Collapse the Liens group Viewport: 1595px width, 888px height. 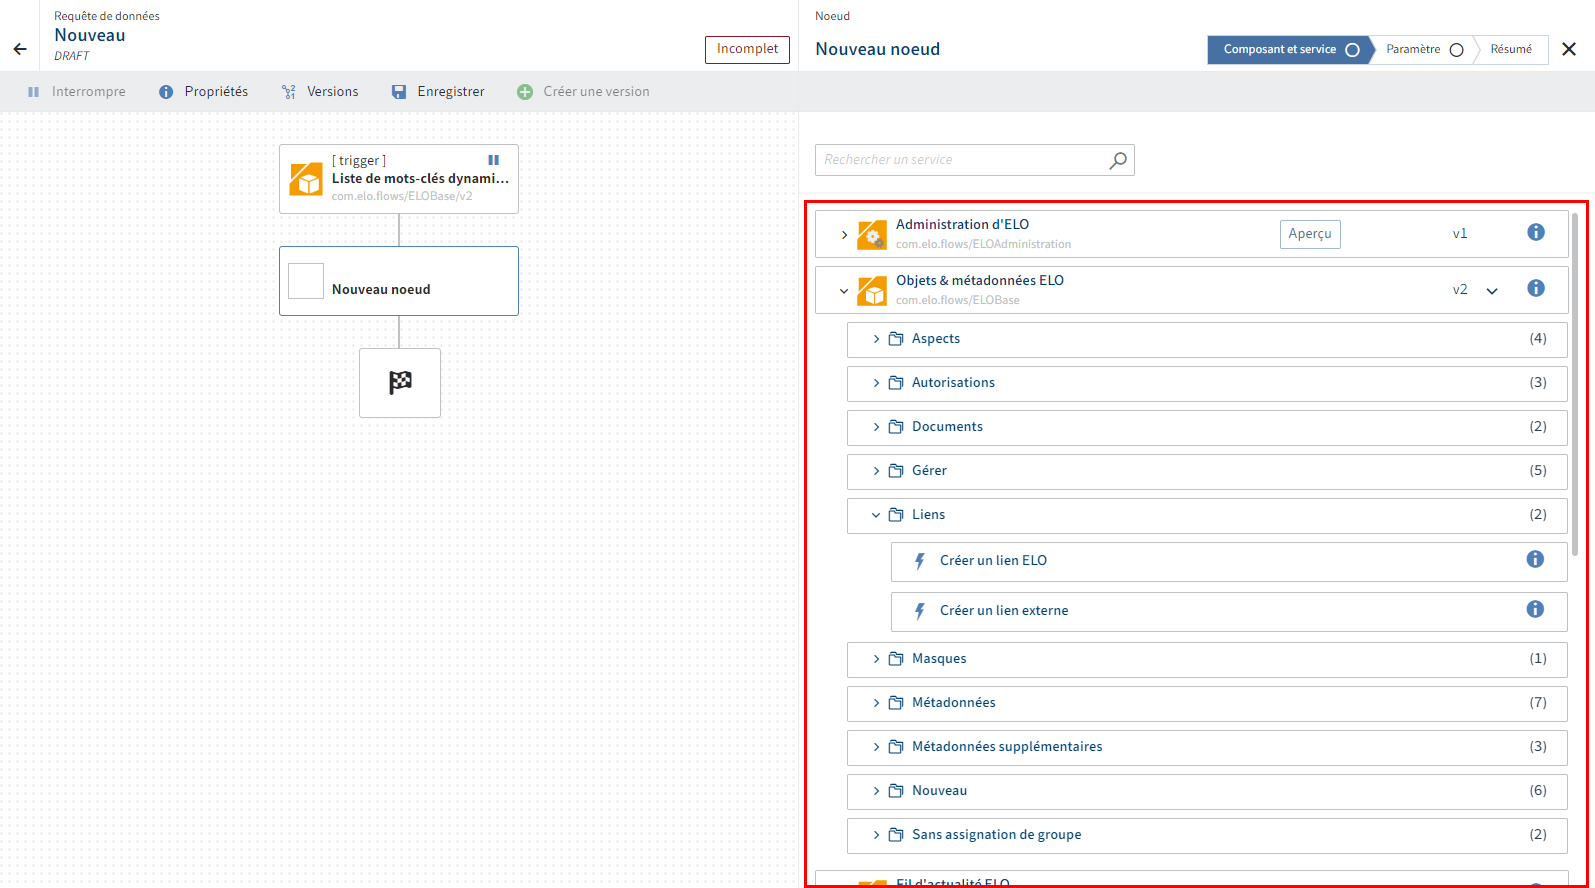click(876, 515)
